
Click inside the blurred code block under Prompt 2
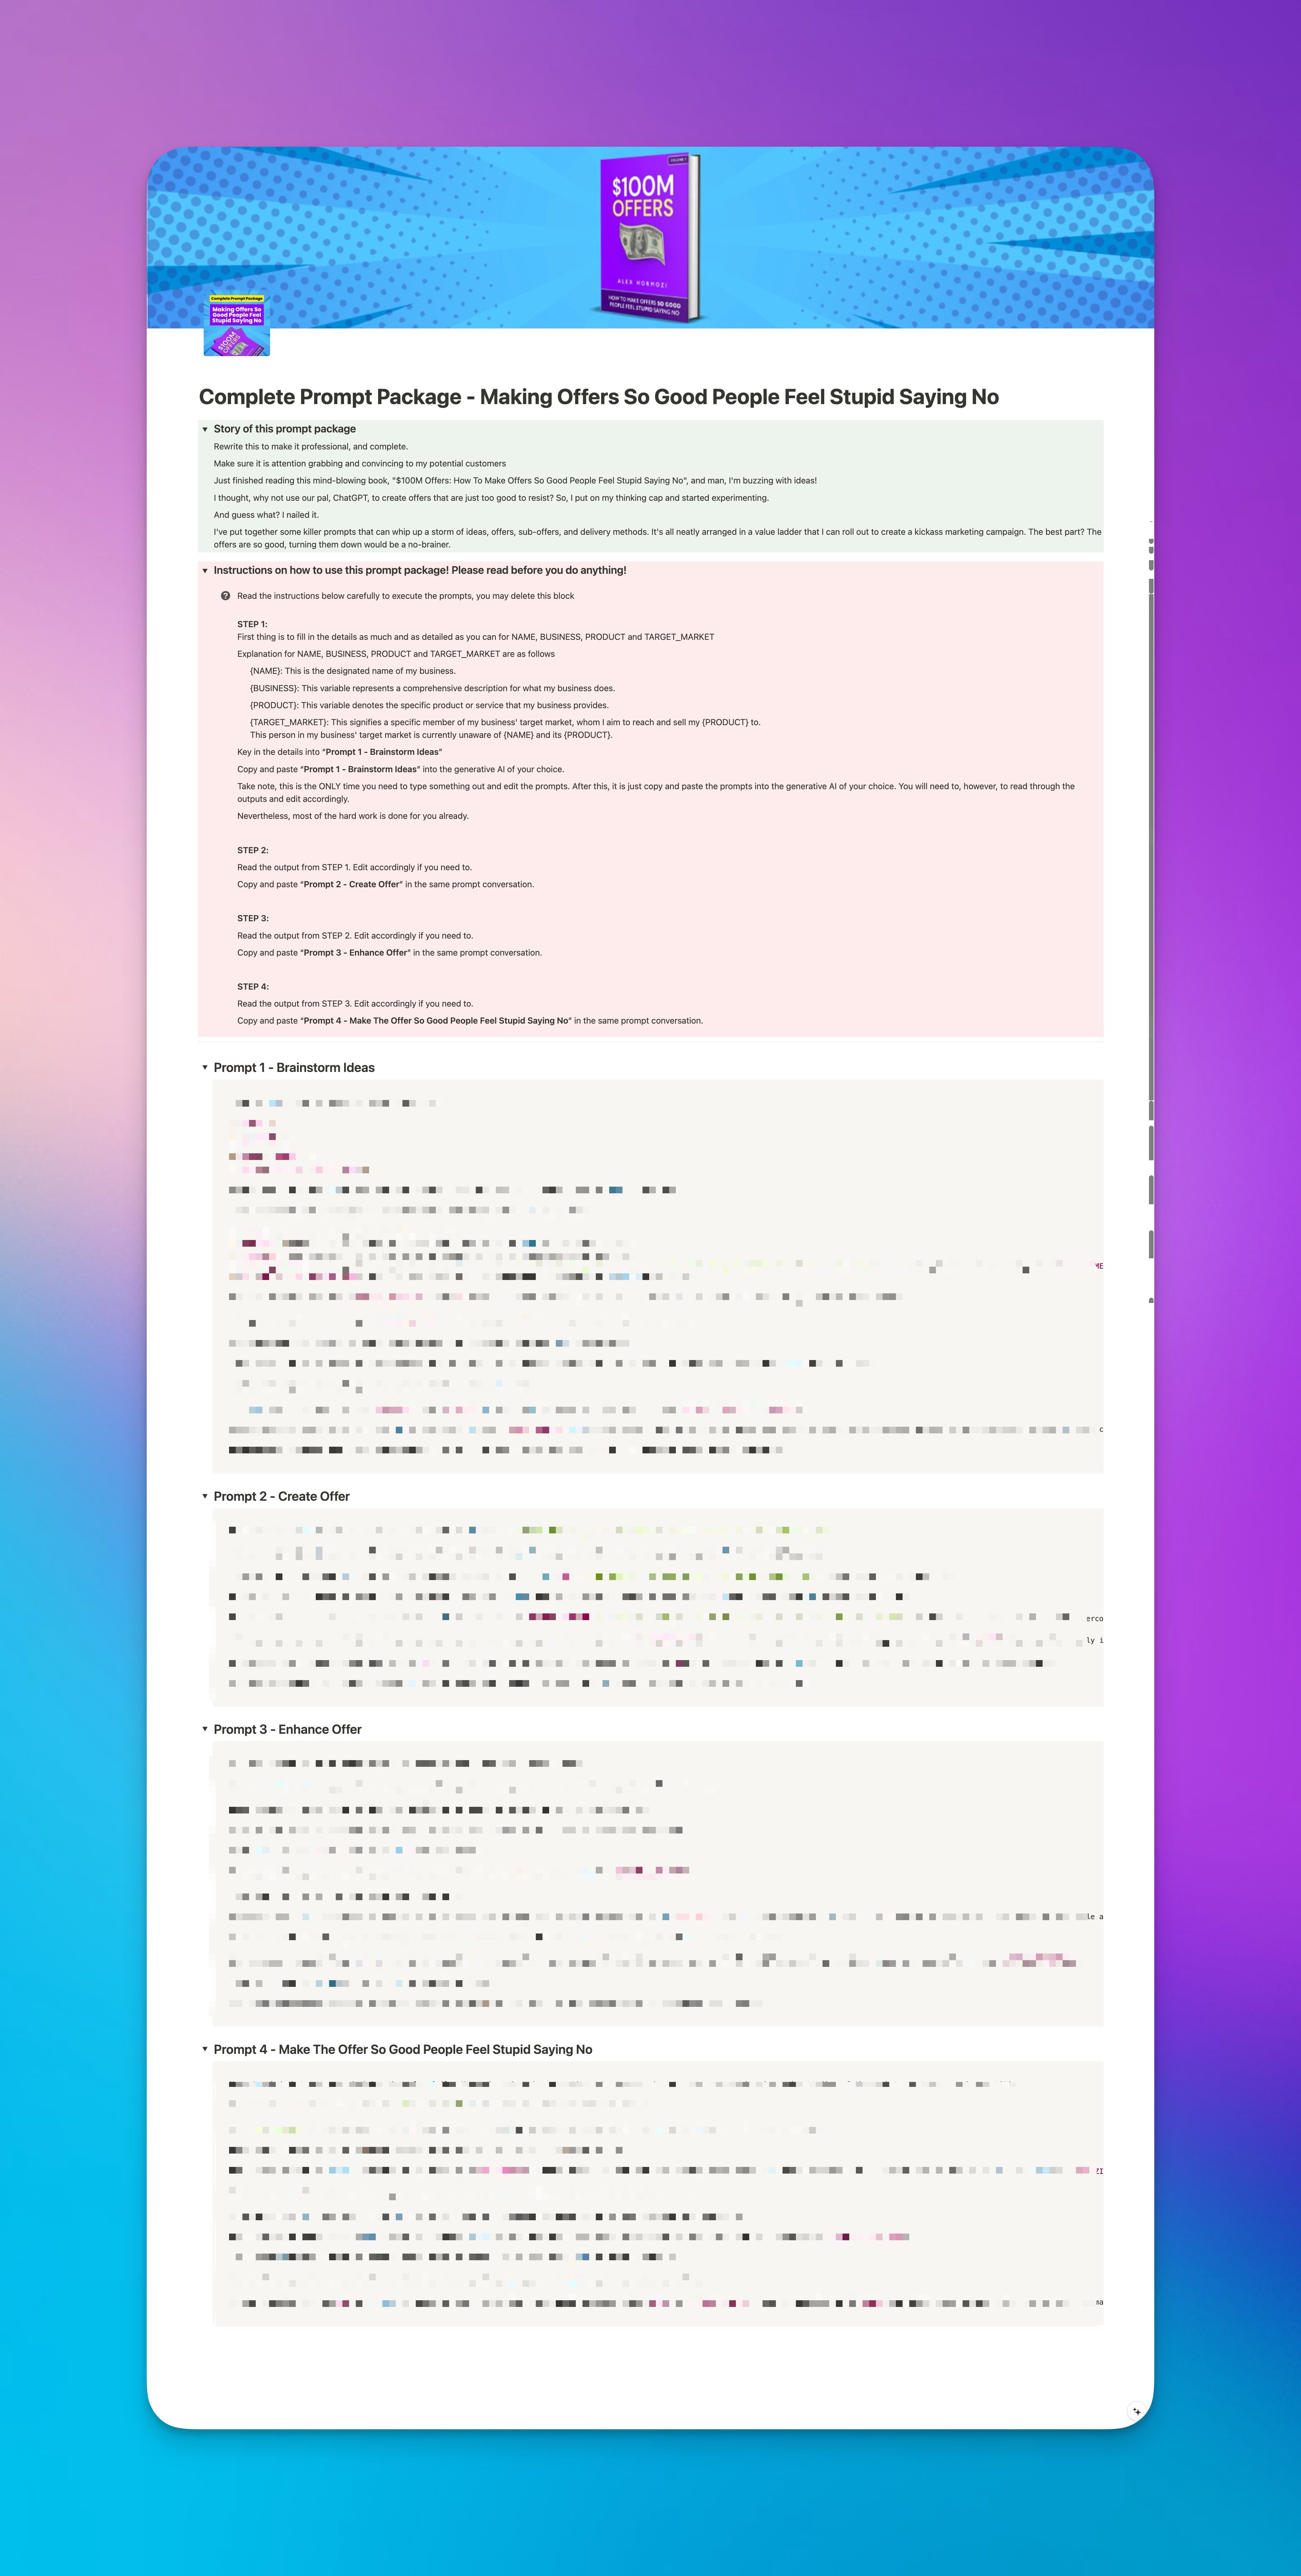click(x=658, y=1607)
